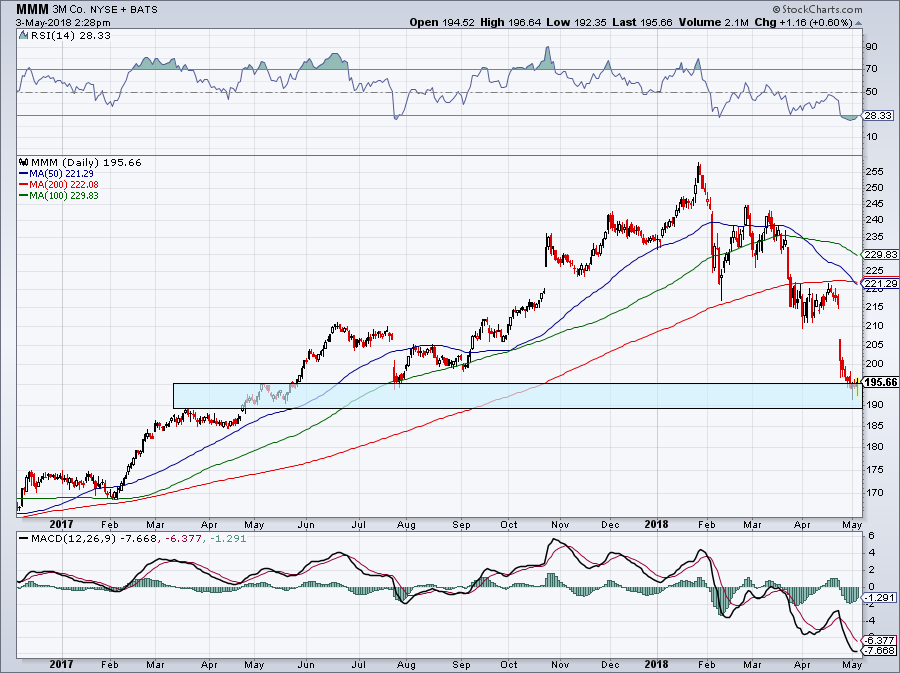This screenshot has width=900, height=673.
Task: Click the 2018 label on the price panel date axis
Action: click(x=656, y=524)
